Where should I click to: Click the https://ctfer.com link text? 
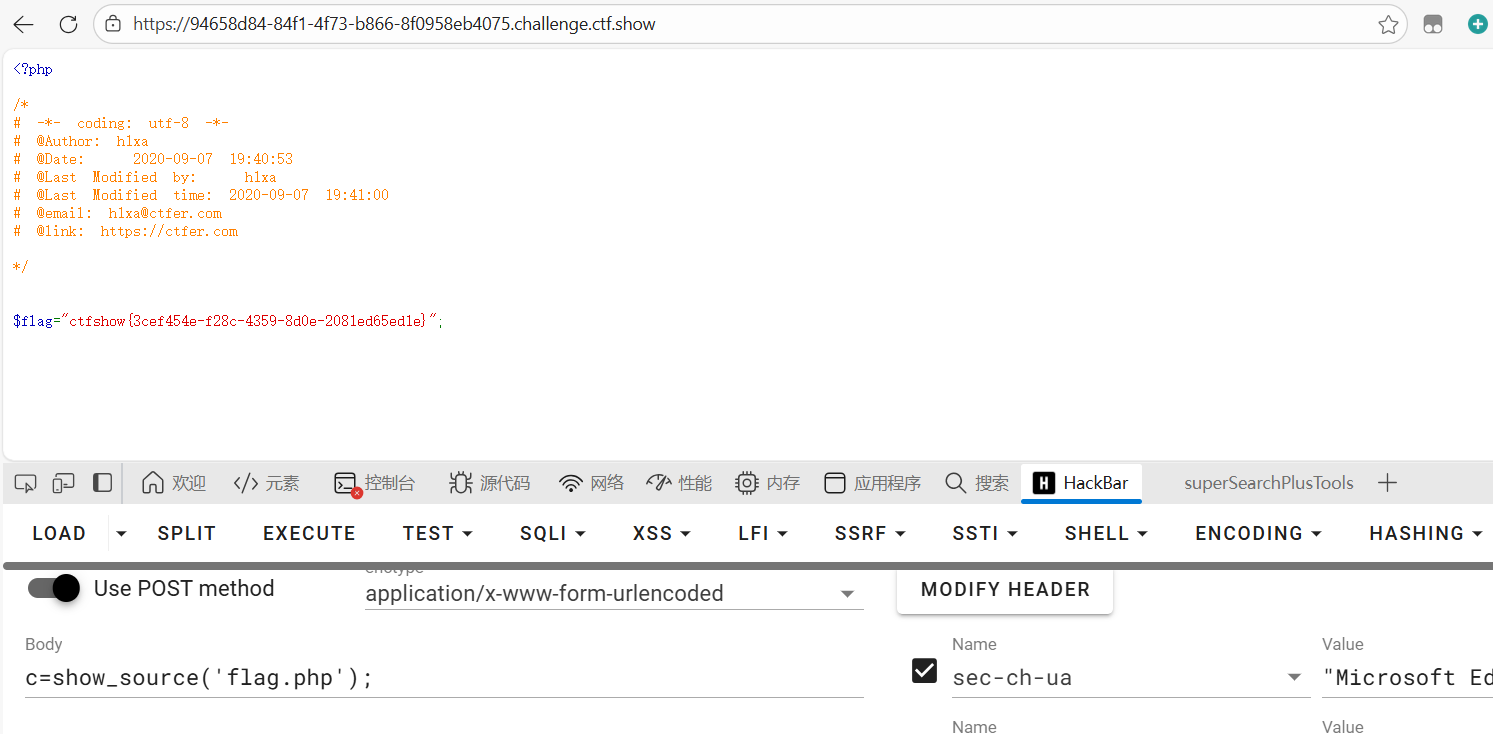tap(169, 231)
